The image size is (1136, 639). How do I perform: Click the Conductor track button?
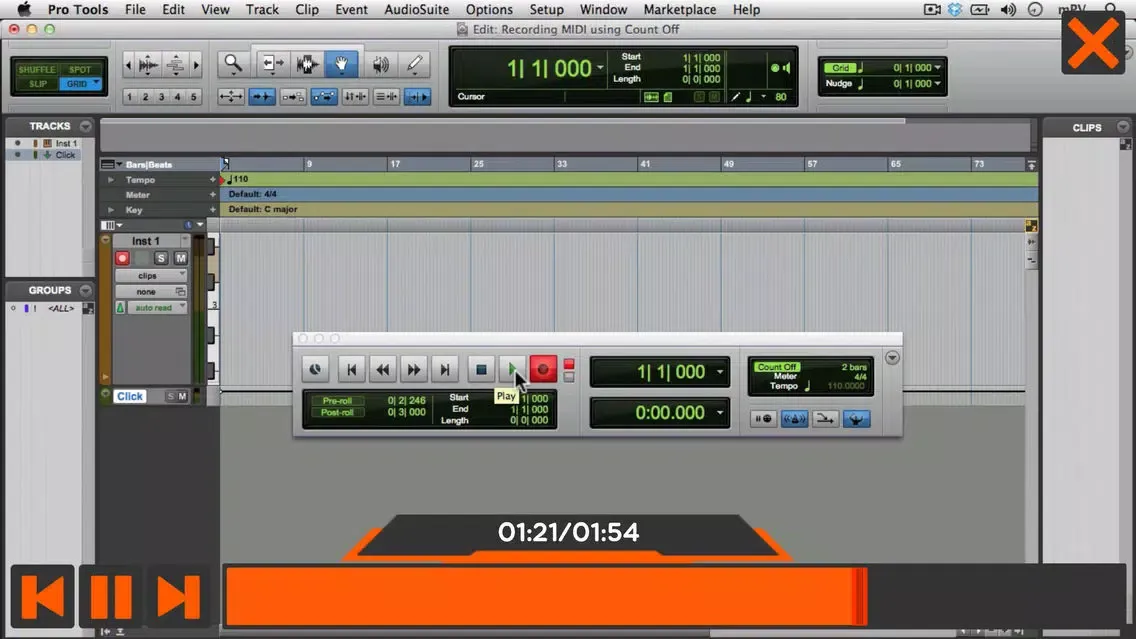coord(856,419)
